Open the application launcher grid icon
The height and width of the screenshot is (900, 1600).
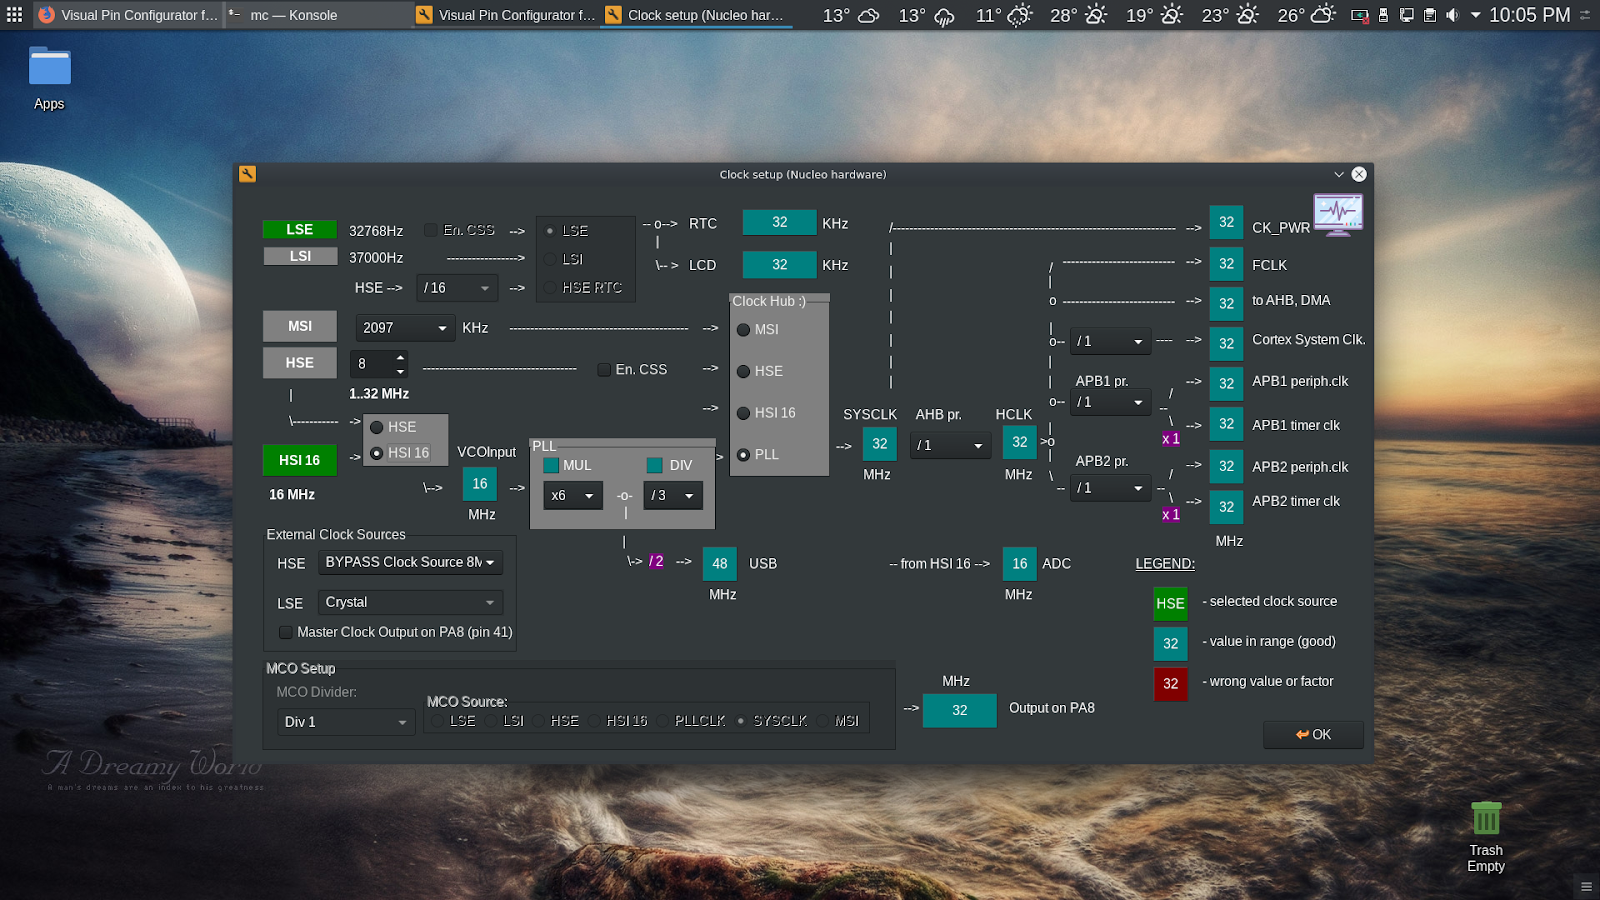(14, 15)
